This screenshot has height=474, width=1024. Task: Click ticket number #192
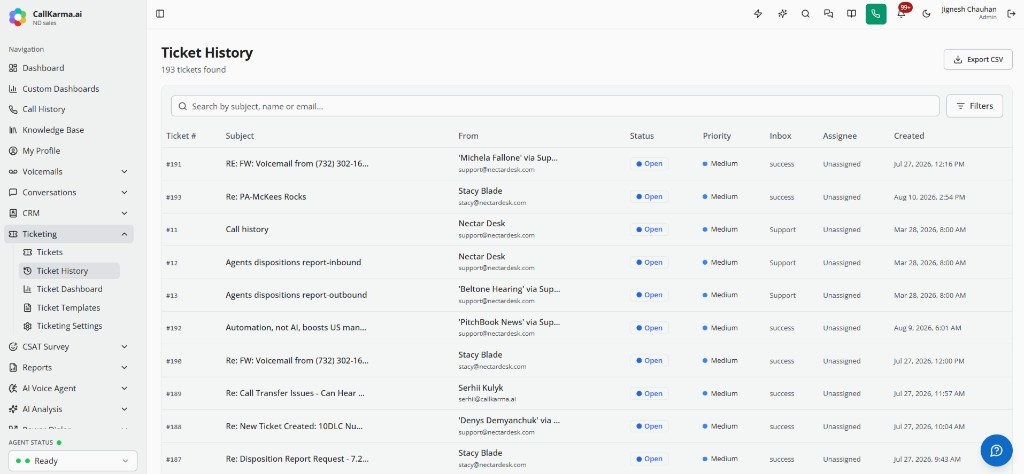pos(174,328)
